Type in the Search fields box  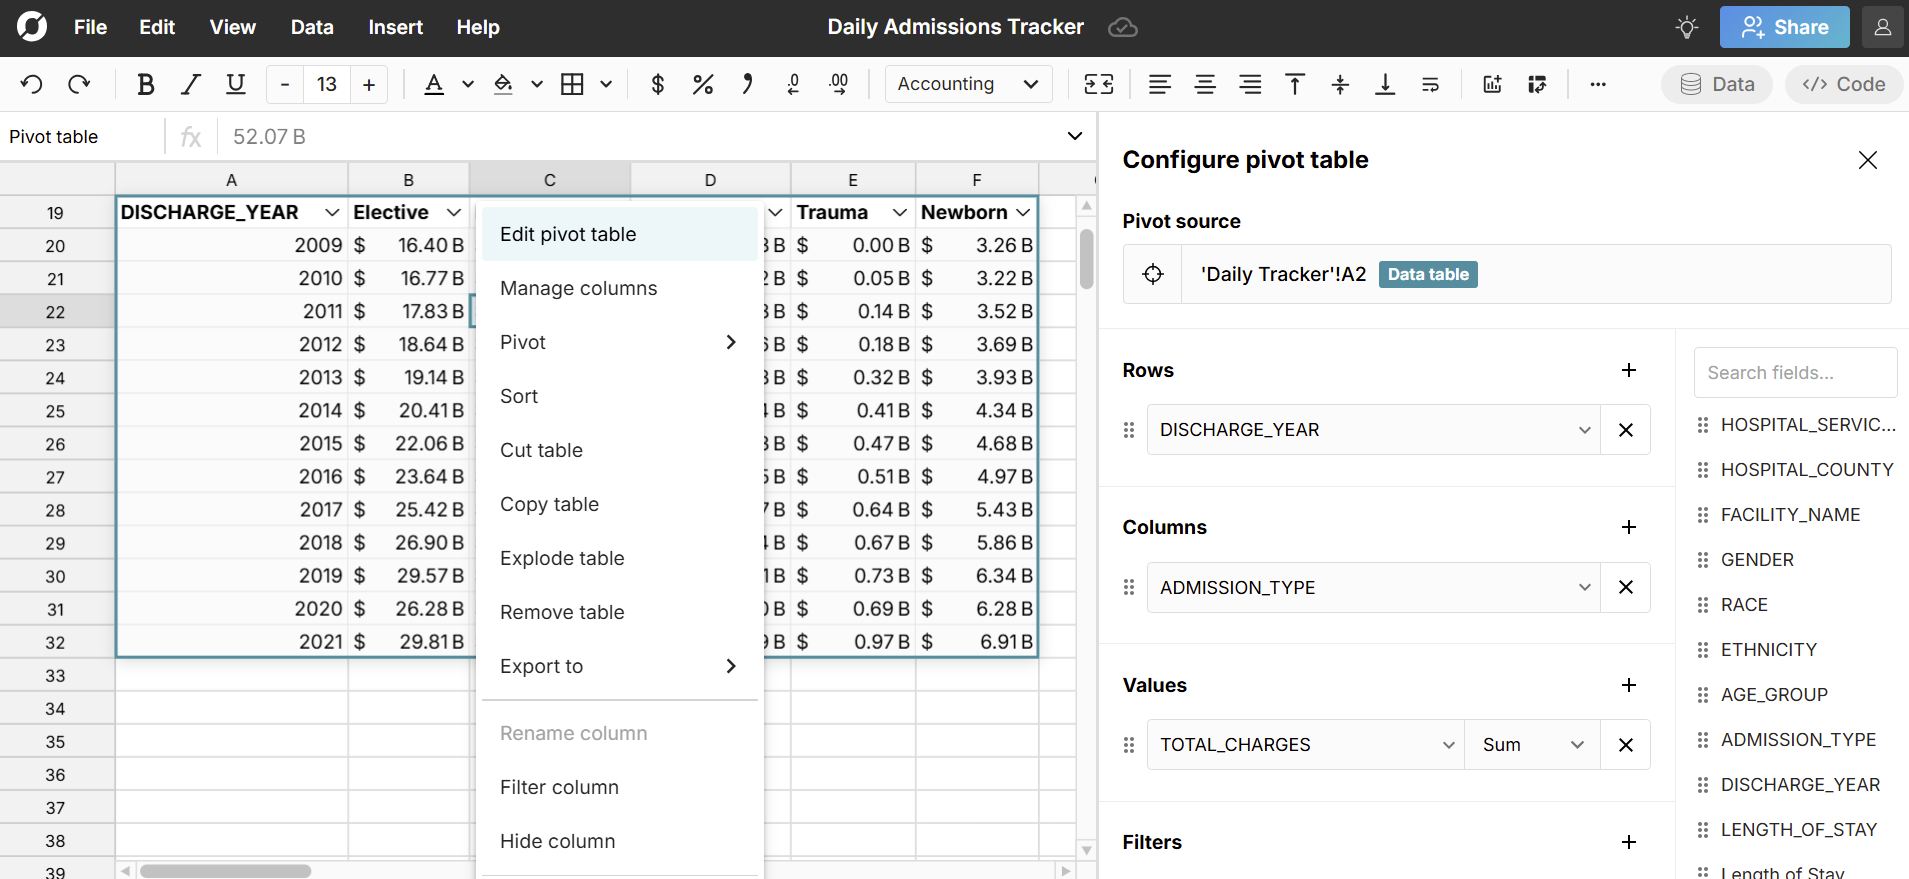[x=1794, y=372]
